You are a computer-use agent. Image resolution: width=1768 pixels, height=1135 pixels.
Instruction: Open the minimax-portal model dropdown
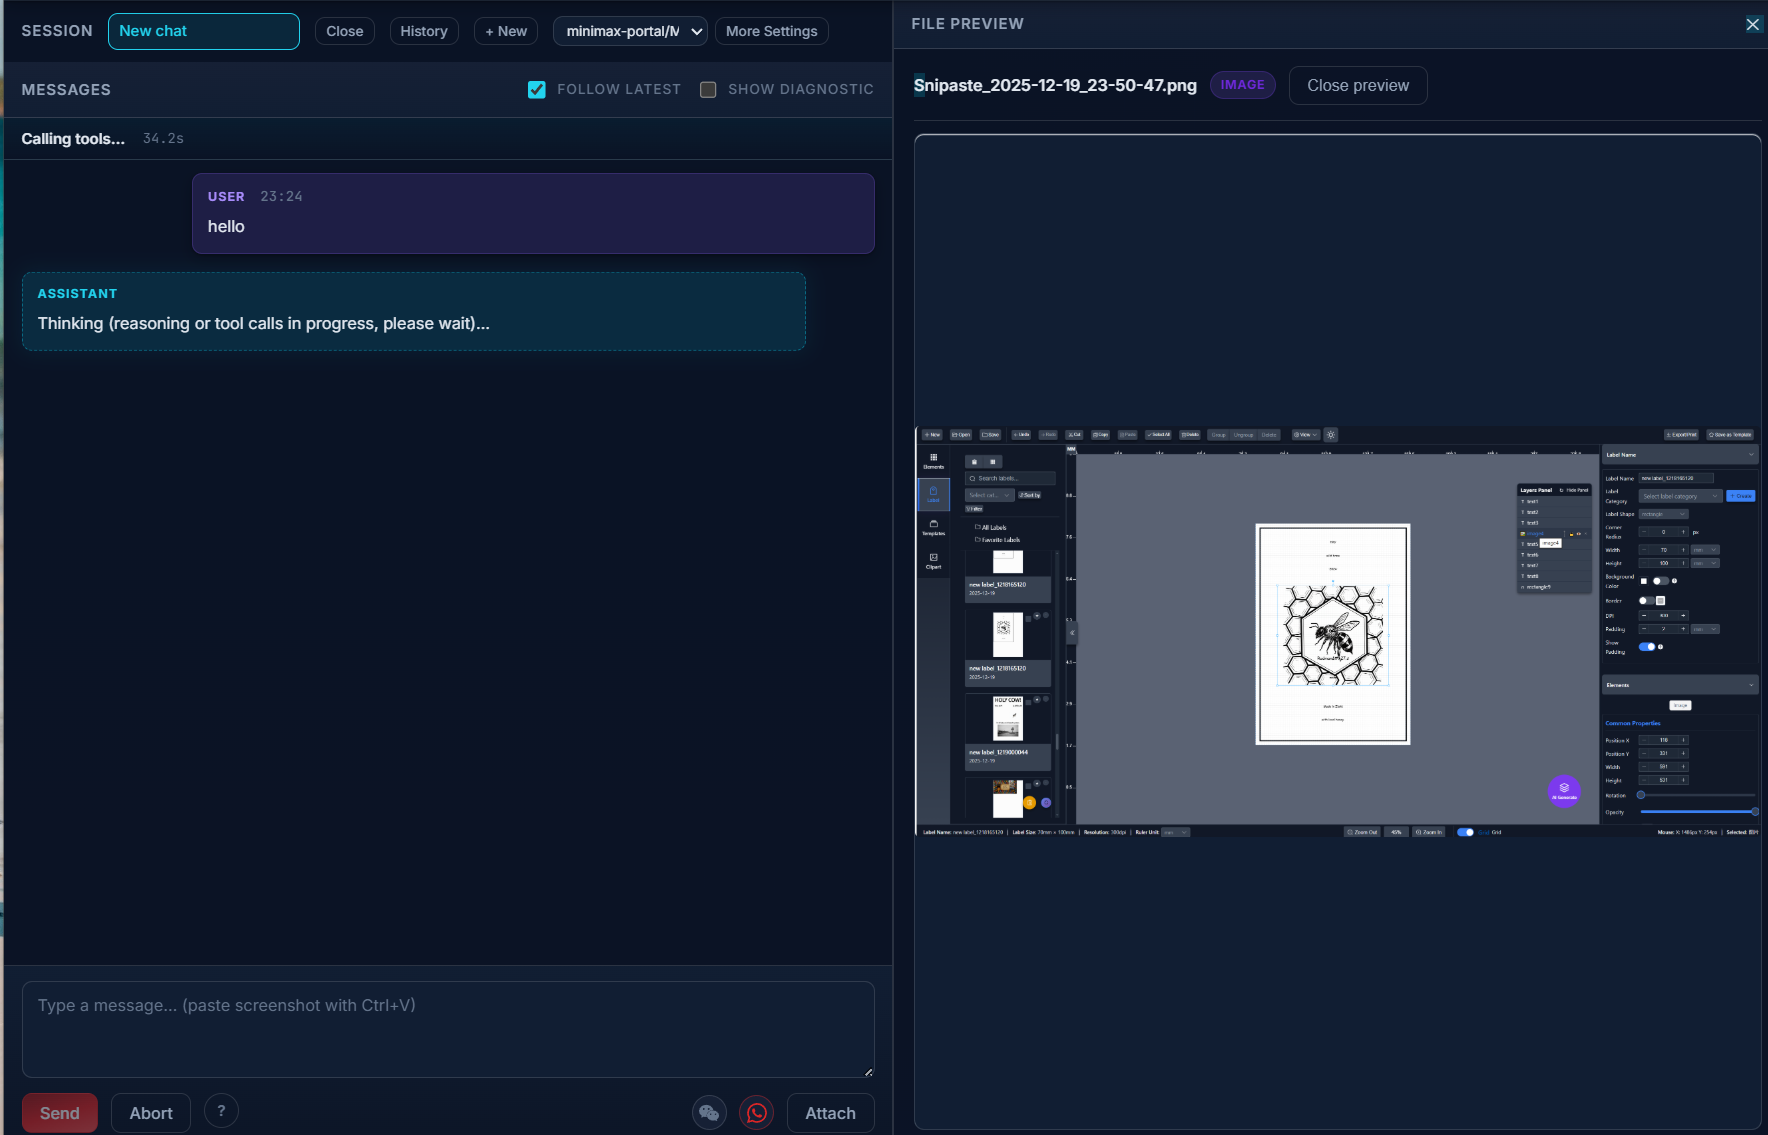[630, 31]
